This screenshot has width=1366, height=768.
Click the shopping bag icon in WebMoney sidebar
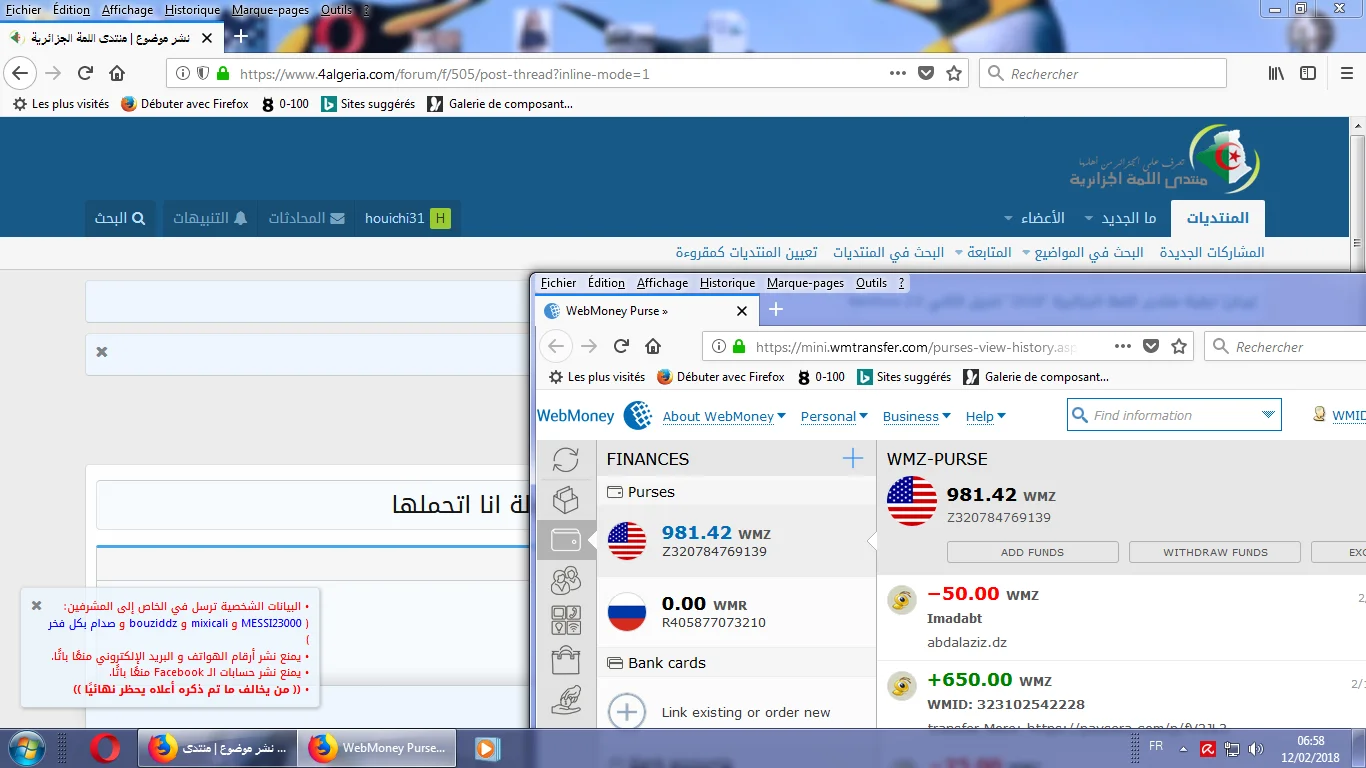click(566, 661)
